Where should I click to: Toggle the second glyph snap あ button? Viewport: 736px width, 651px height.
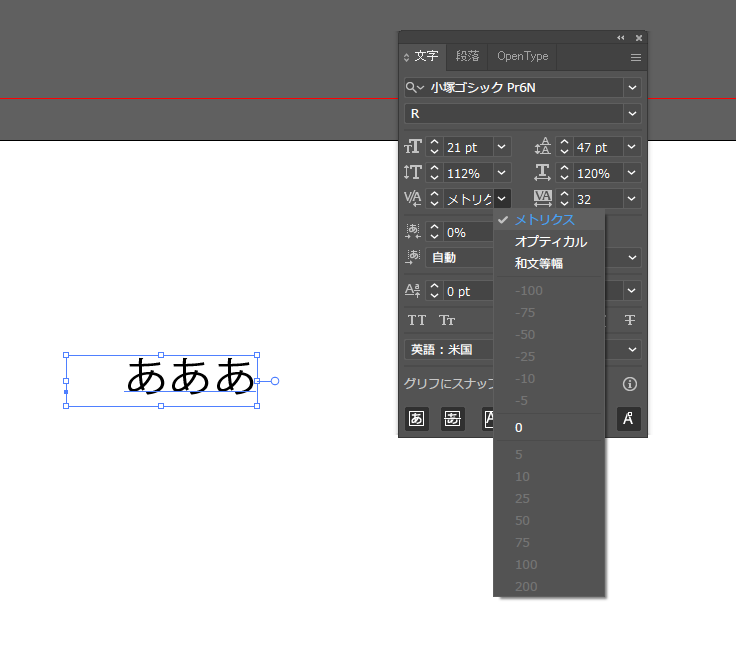[453, 419]
